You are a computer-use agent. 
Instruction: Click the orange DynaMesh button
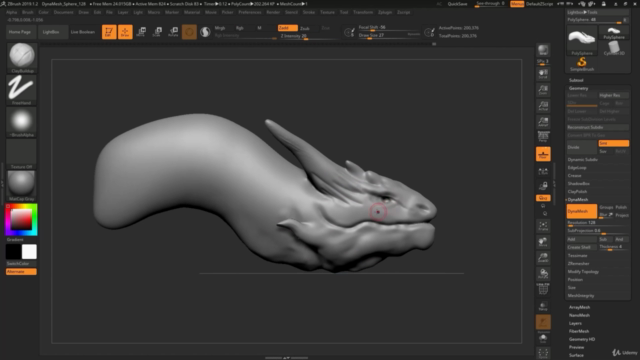click(x=582, y=211)
